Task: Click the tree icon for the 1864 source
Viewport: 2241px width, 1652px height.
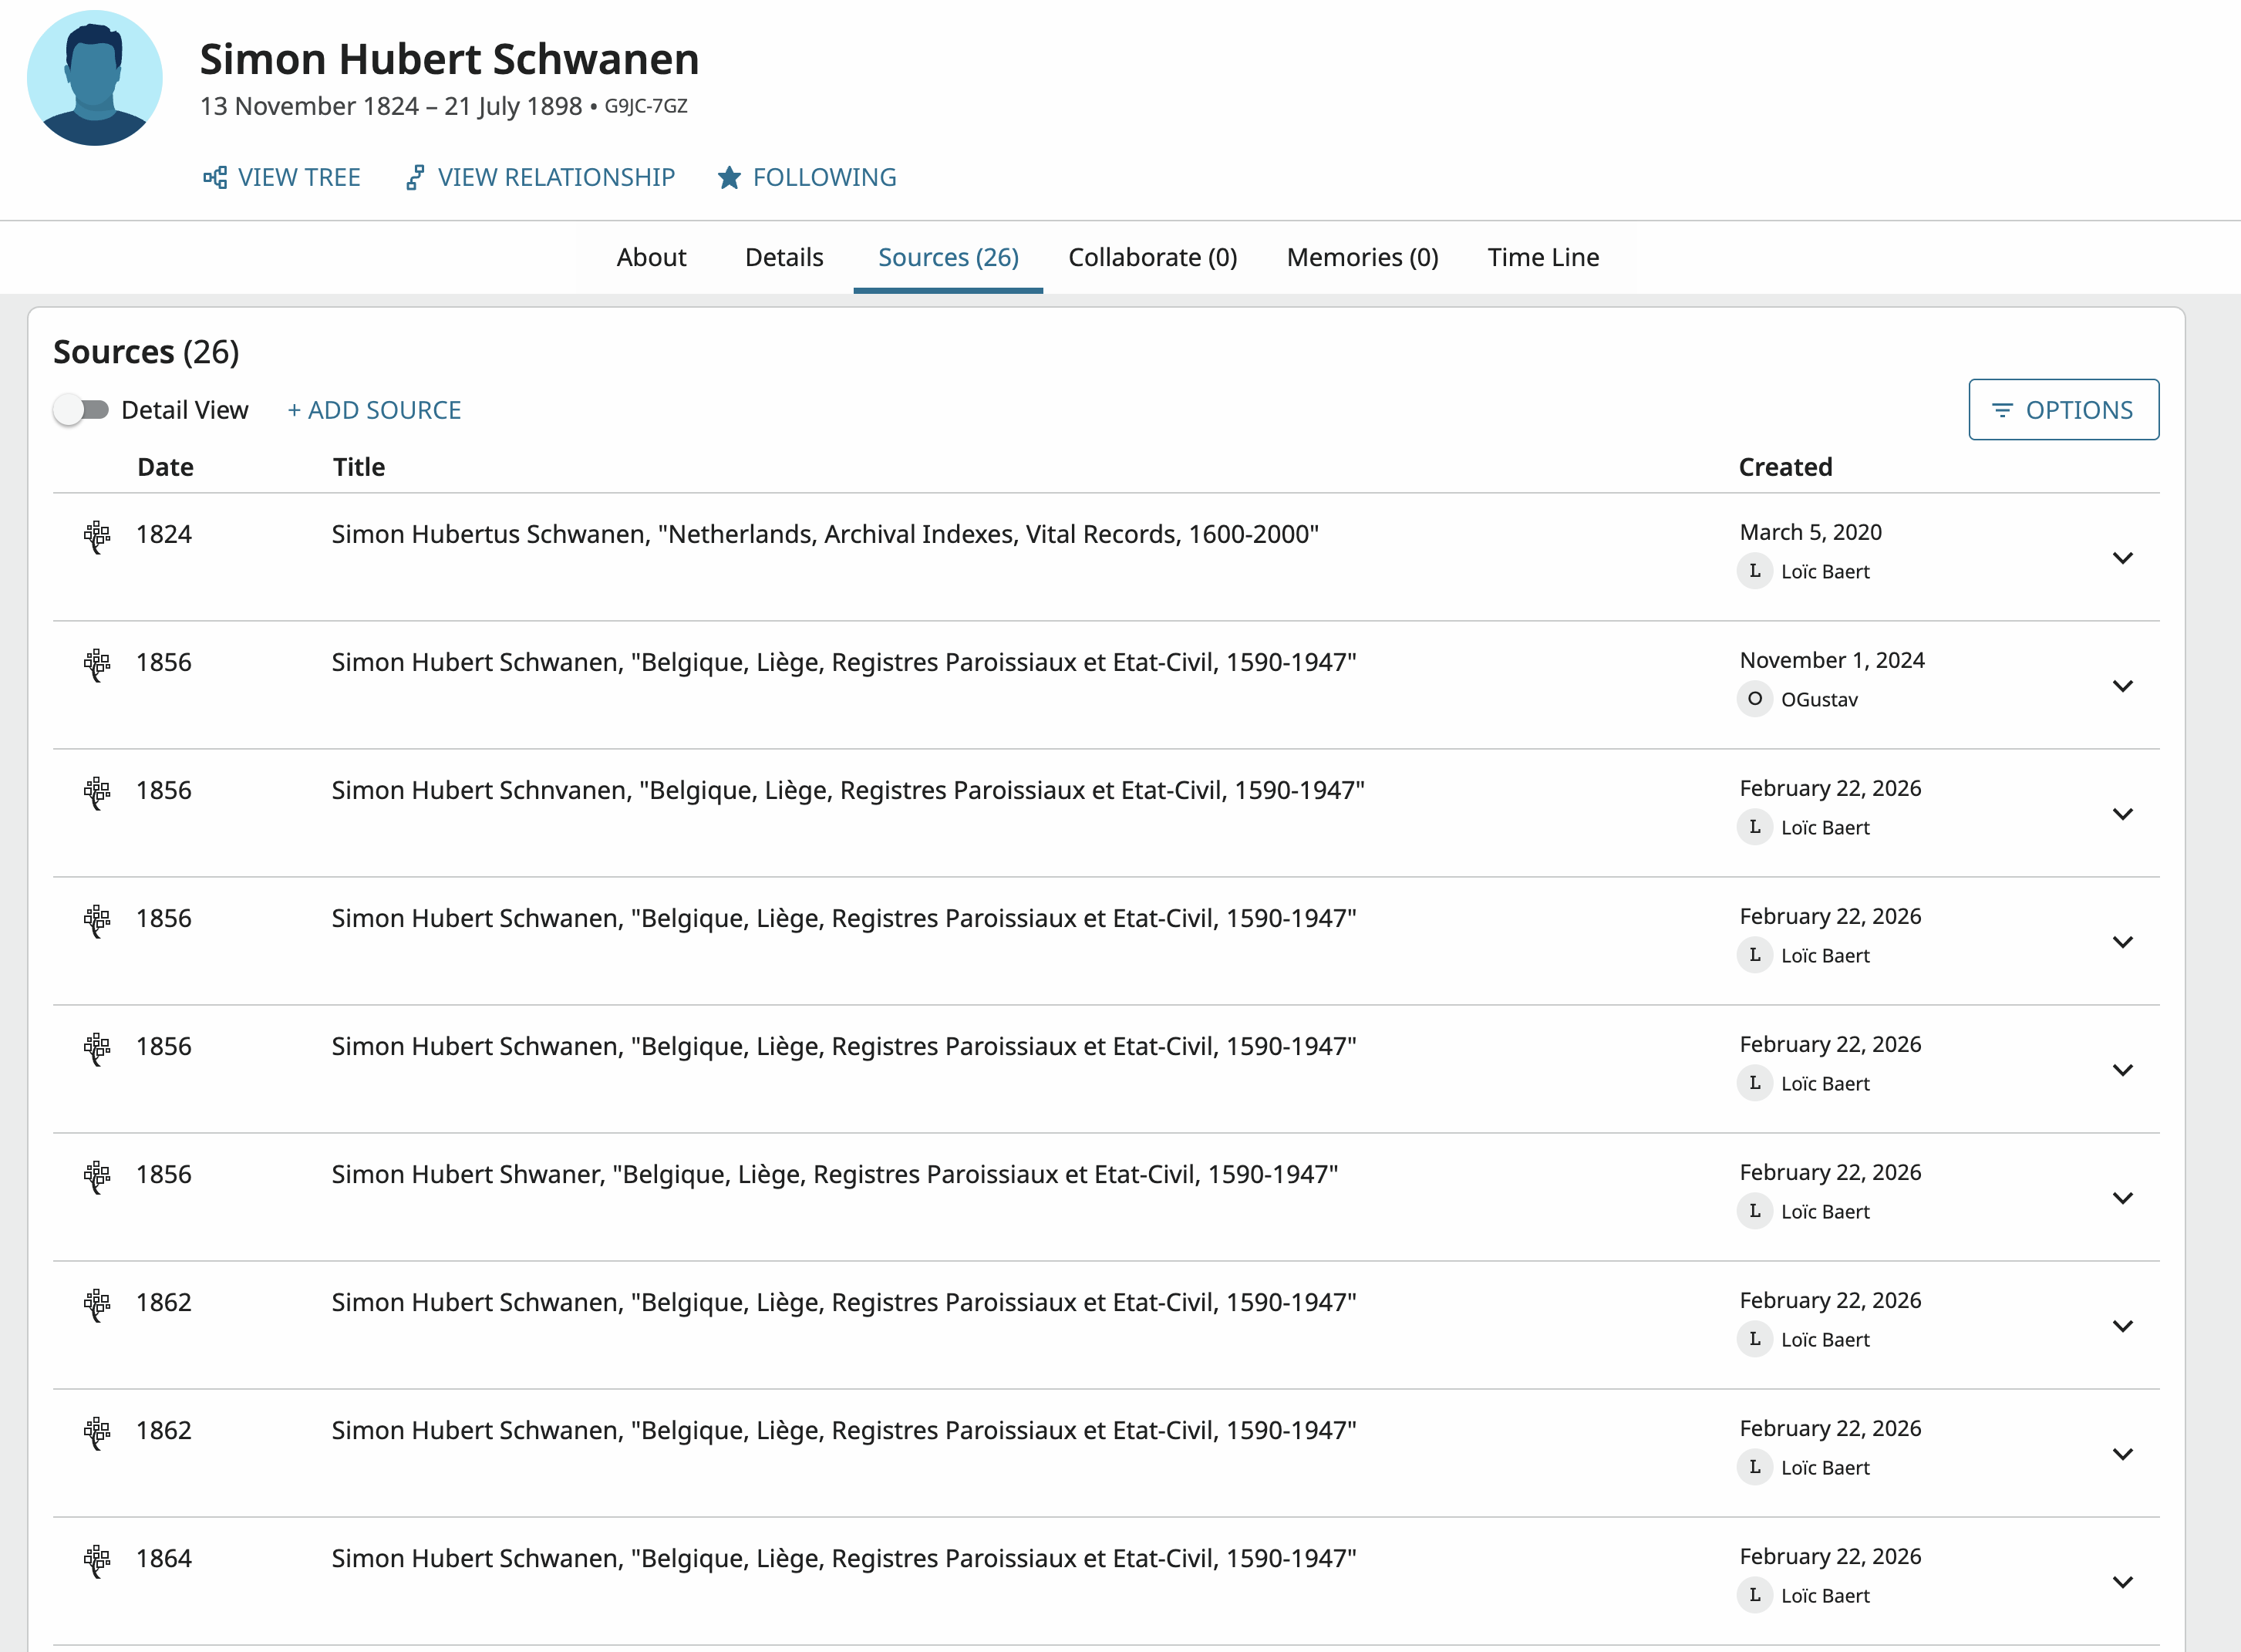Action: 97,1560
